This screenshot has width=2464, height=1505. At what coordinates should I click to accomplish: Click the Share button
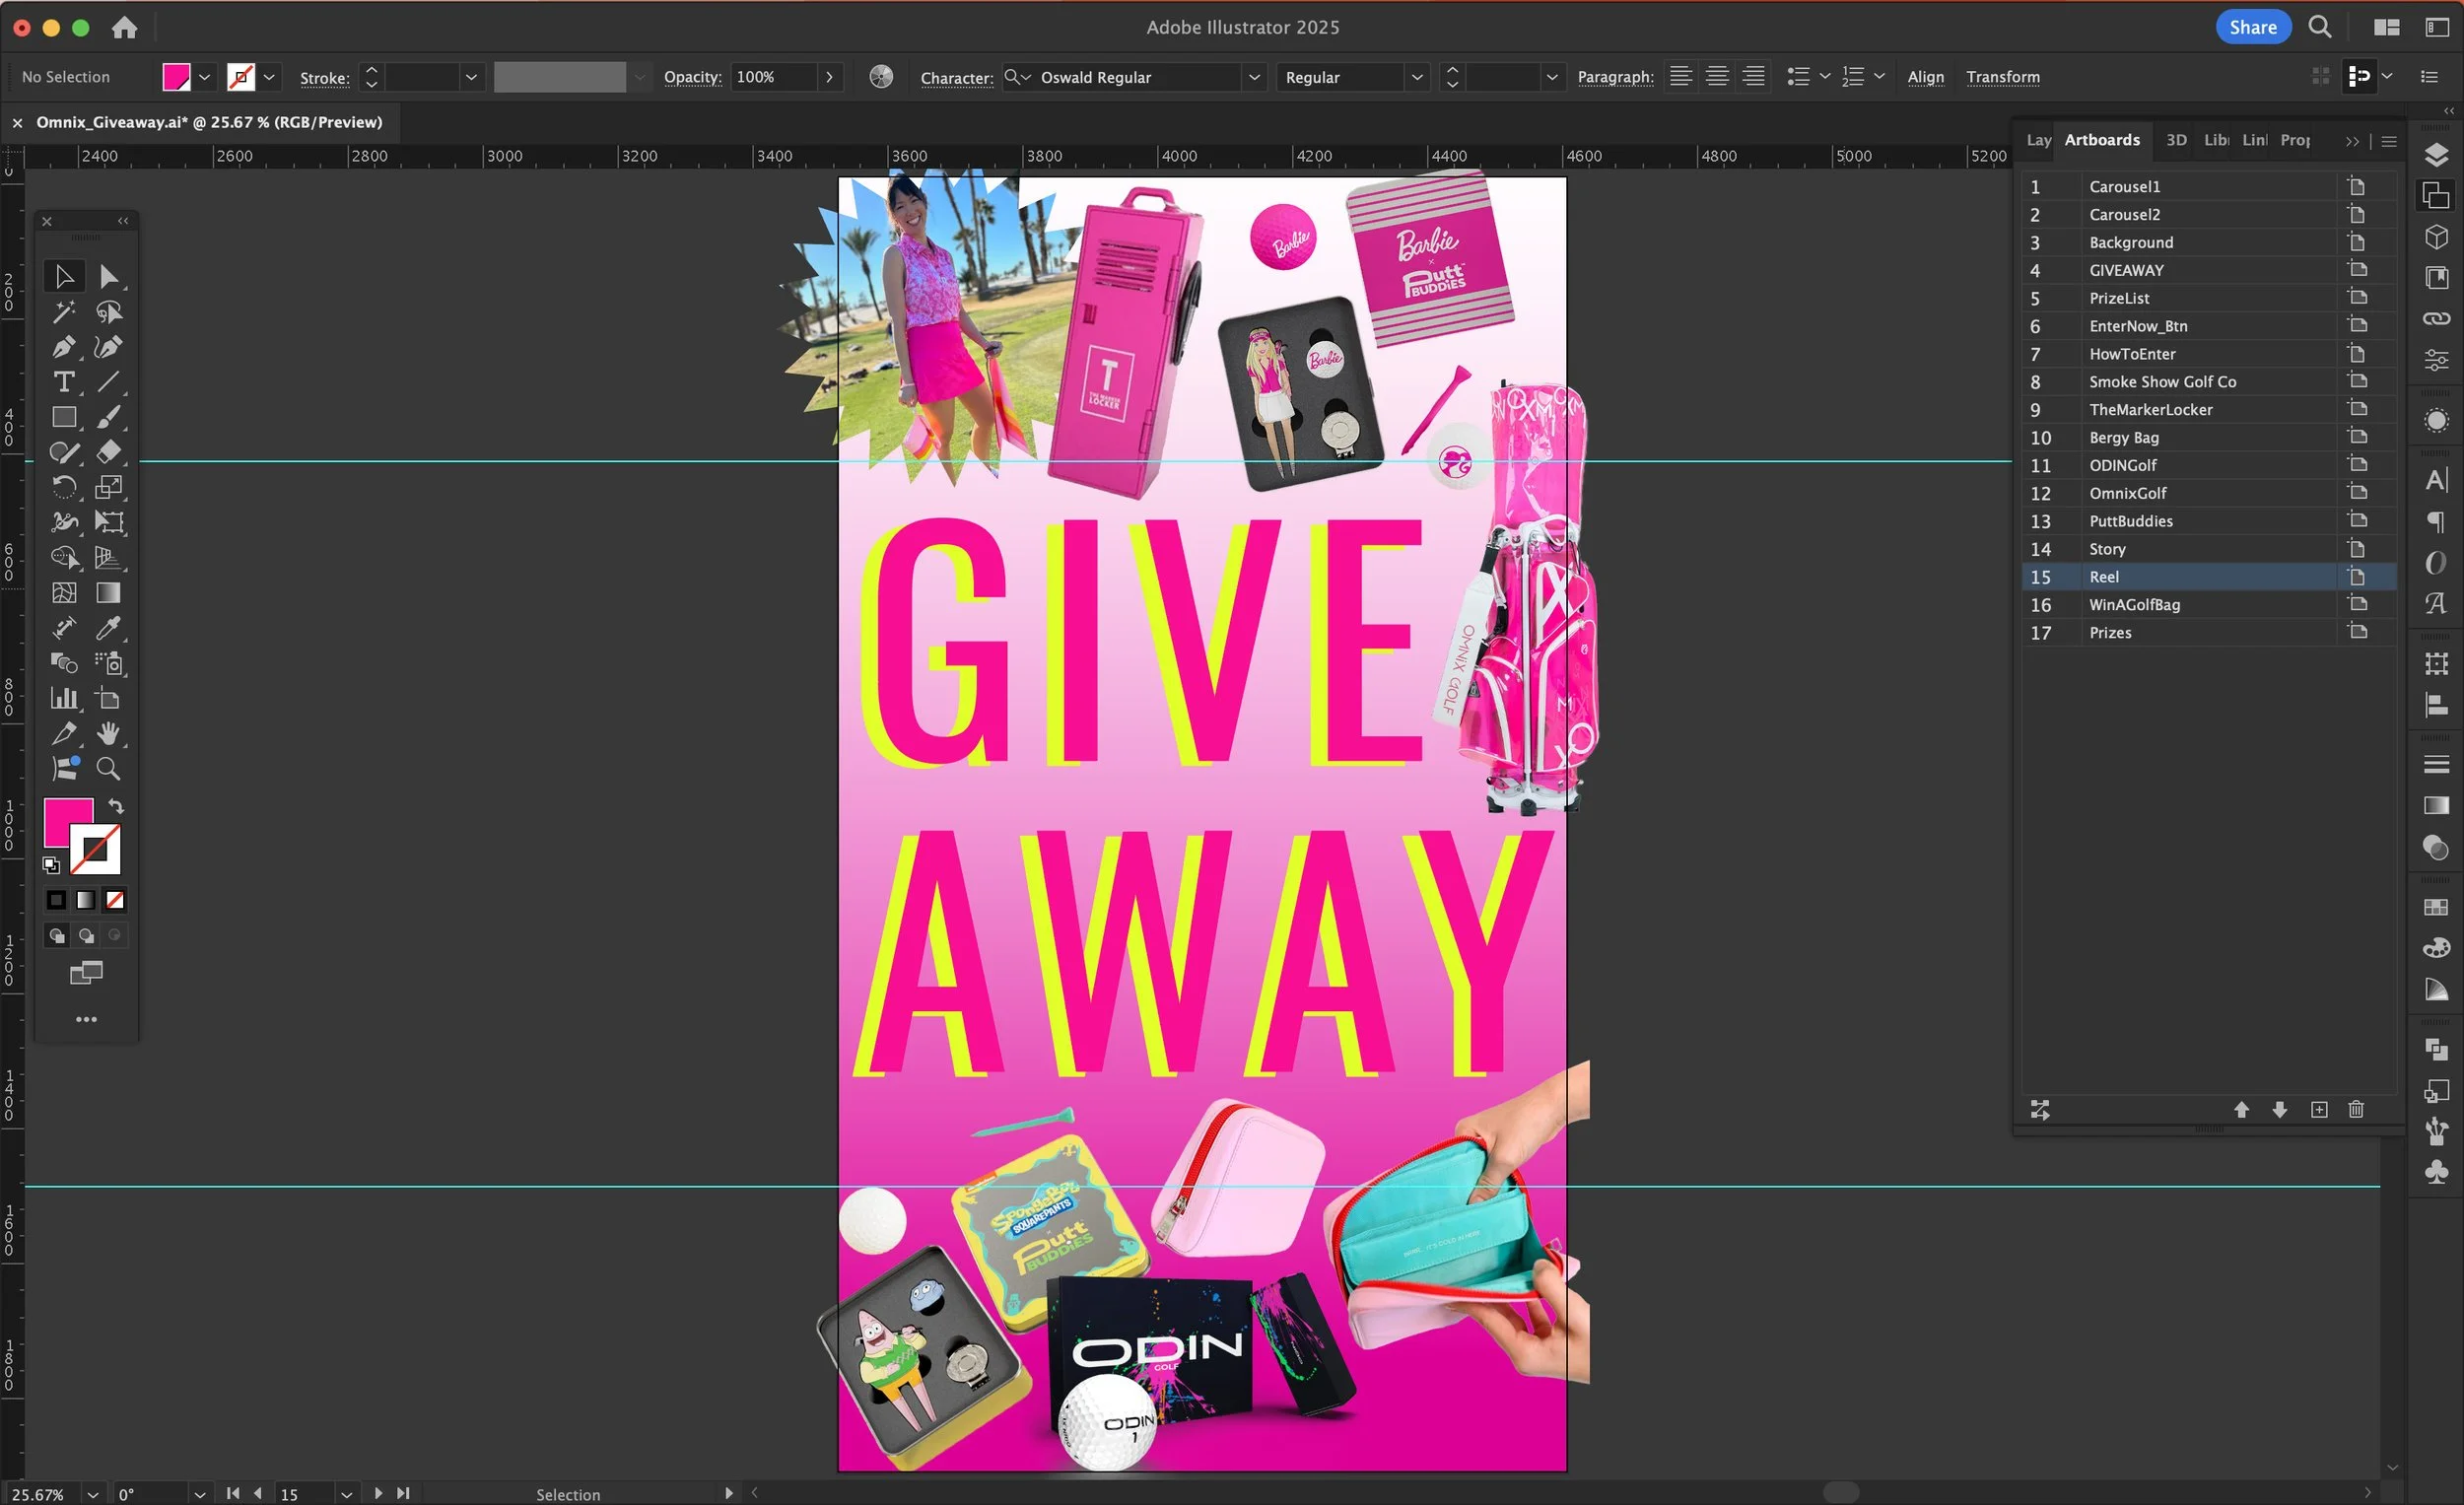2252,27
